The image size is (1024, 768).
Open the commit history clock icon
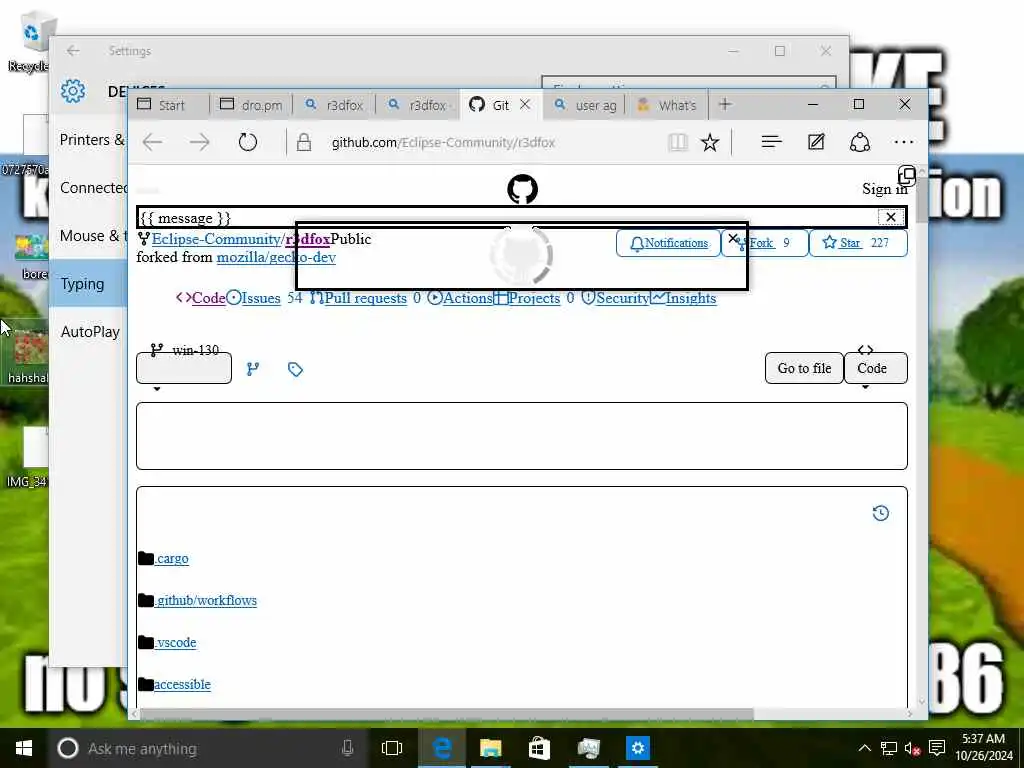[880, 513]
